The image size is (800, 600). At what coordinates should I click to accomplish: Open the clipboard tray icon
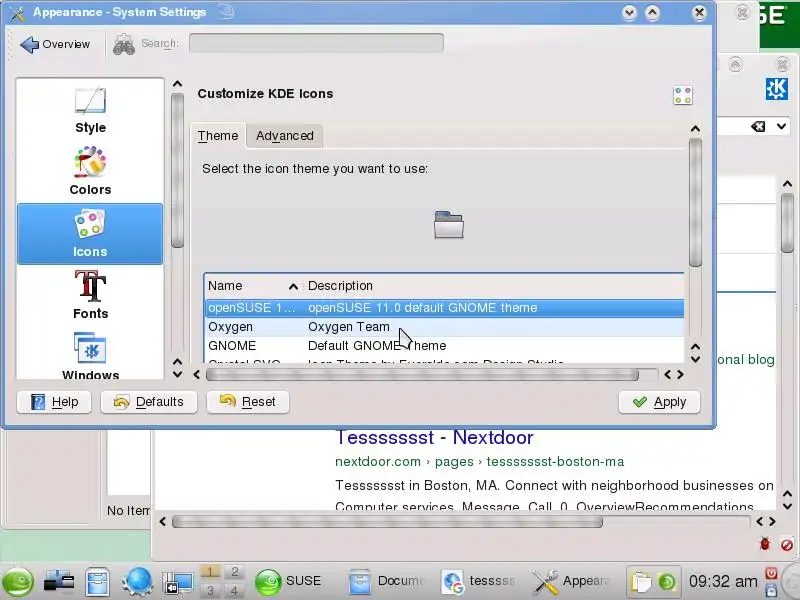pyautogui.click(x=641, y=582)
